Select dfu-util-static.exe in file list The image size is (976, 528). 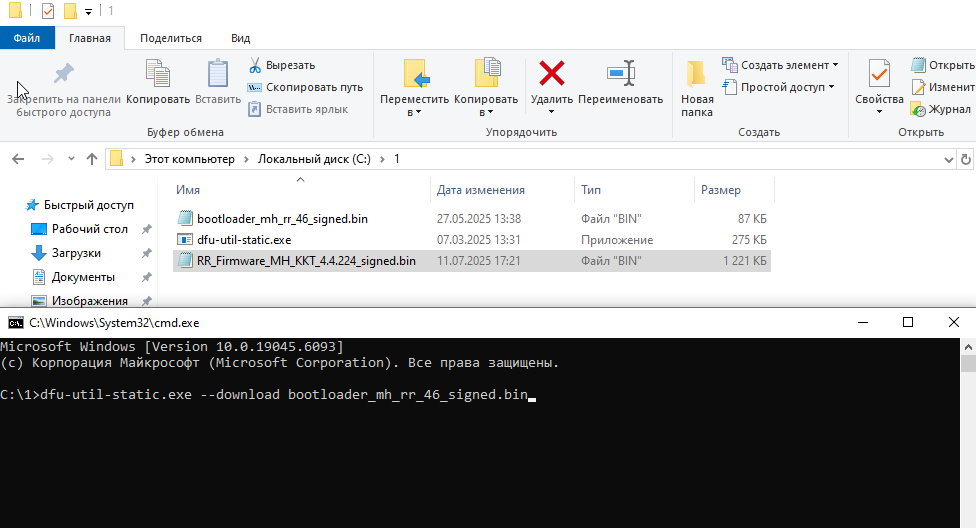(x=244, y=240)
